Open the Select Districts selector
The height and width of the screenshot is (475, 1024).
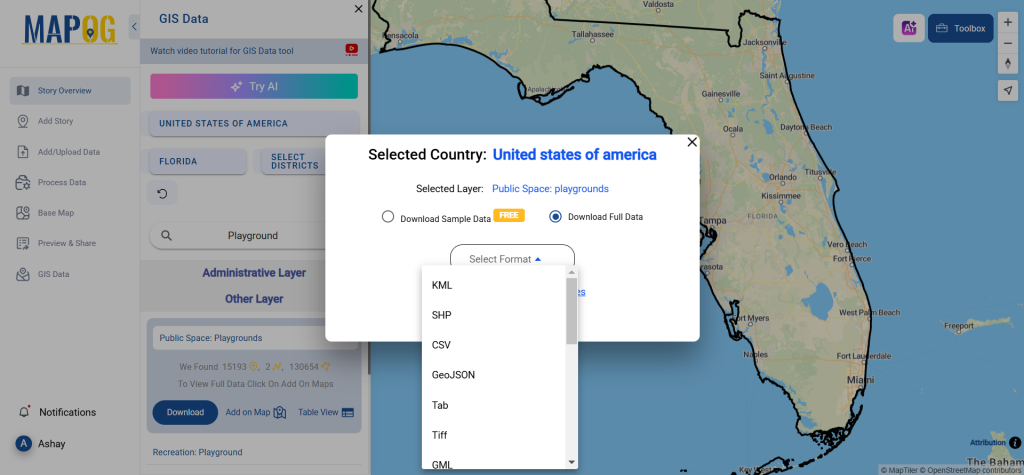[x=293, y=161]
